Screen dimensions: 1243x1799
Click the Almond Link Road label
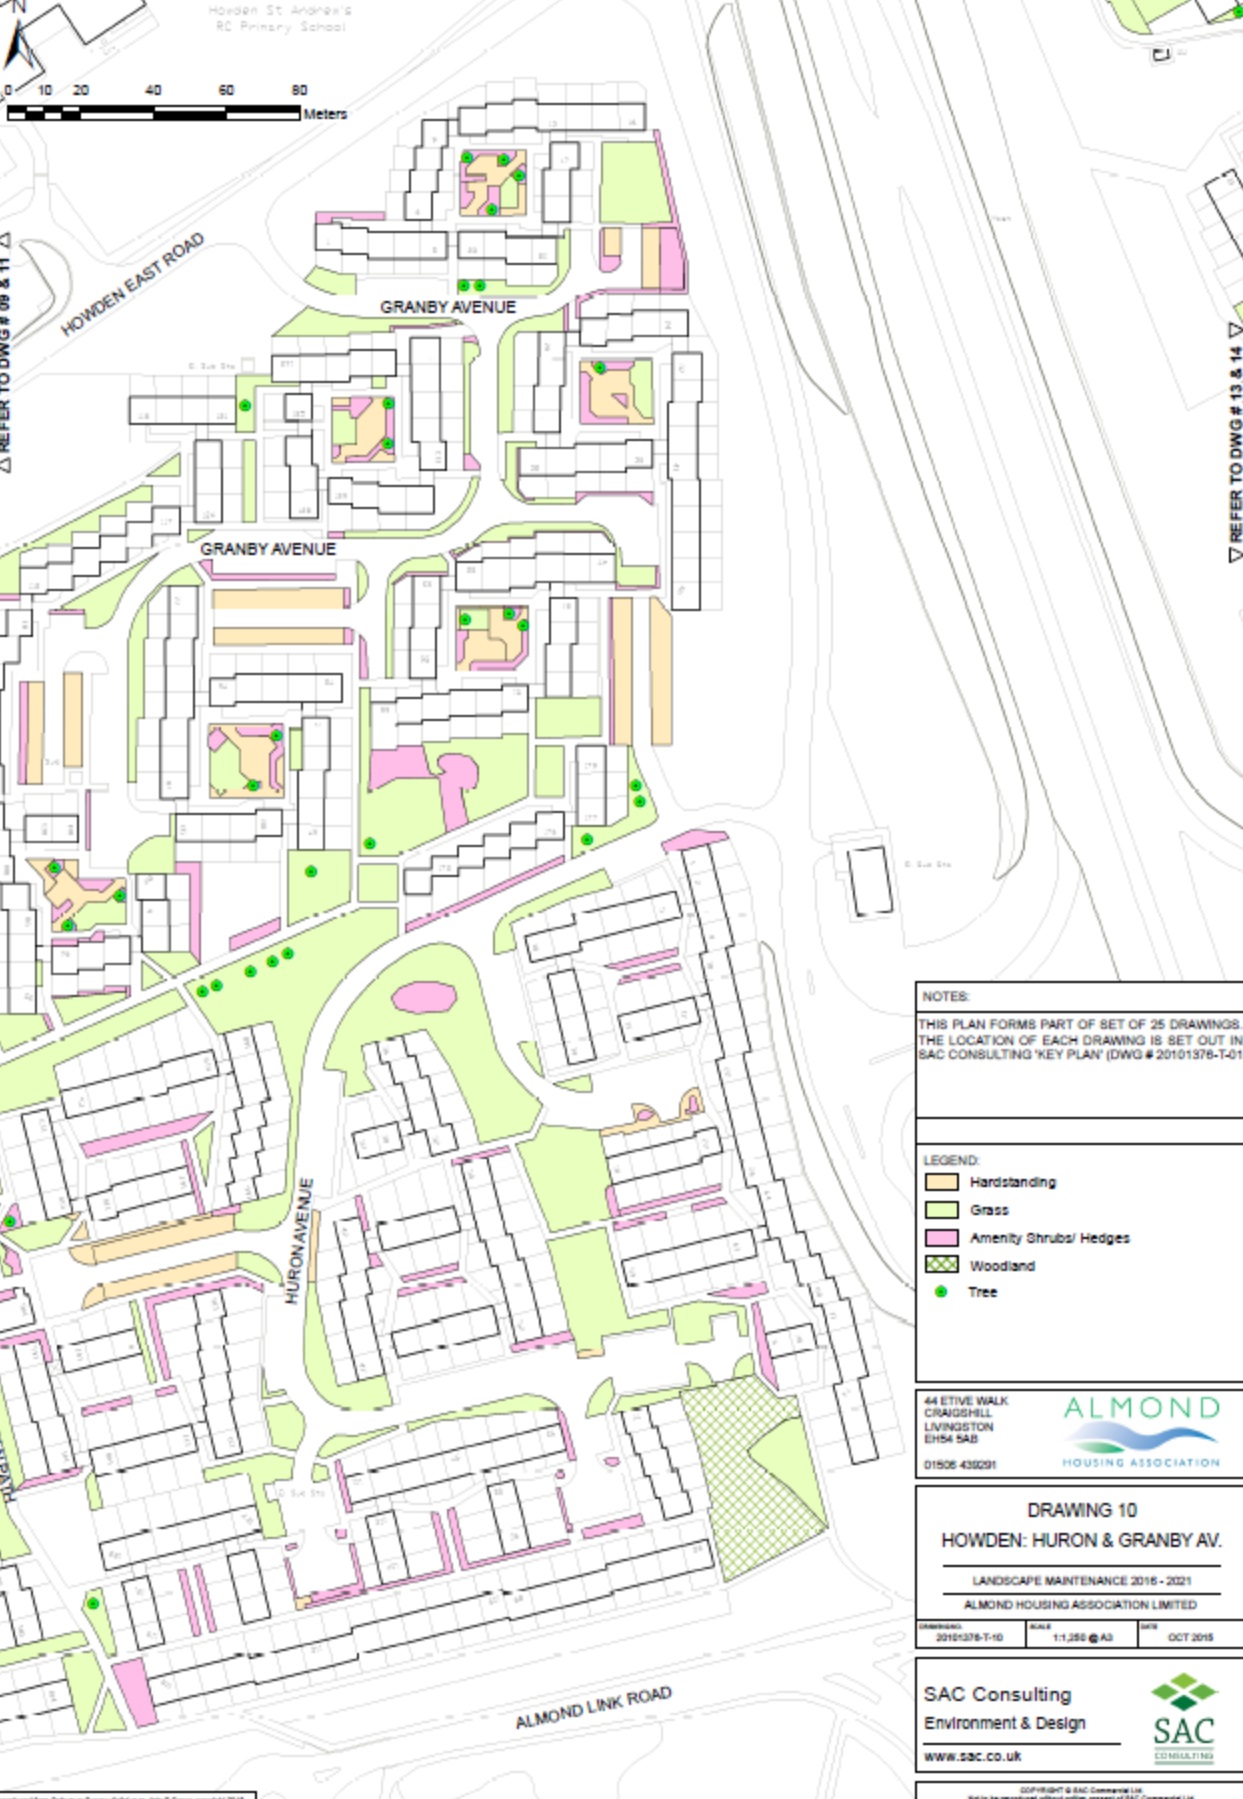(593, 1708)
